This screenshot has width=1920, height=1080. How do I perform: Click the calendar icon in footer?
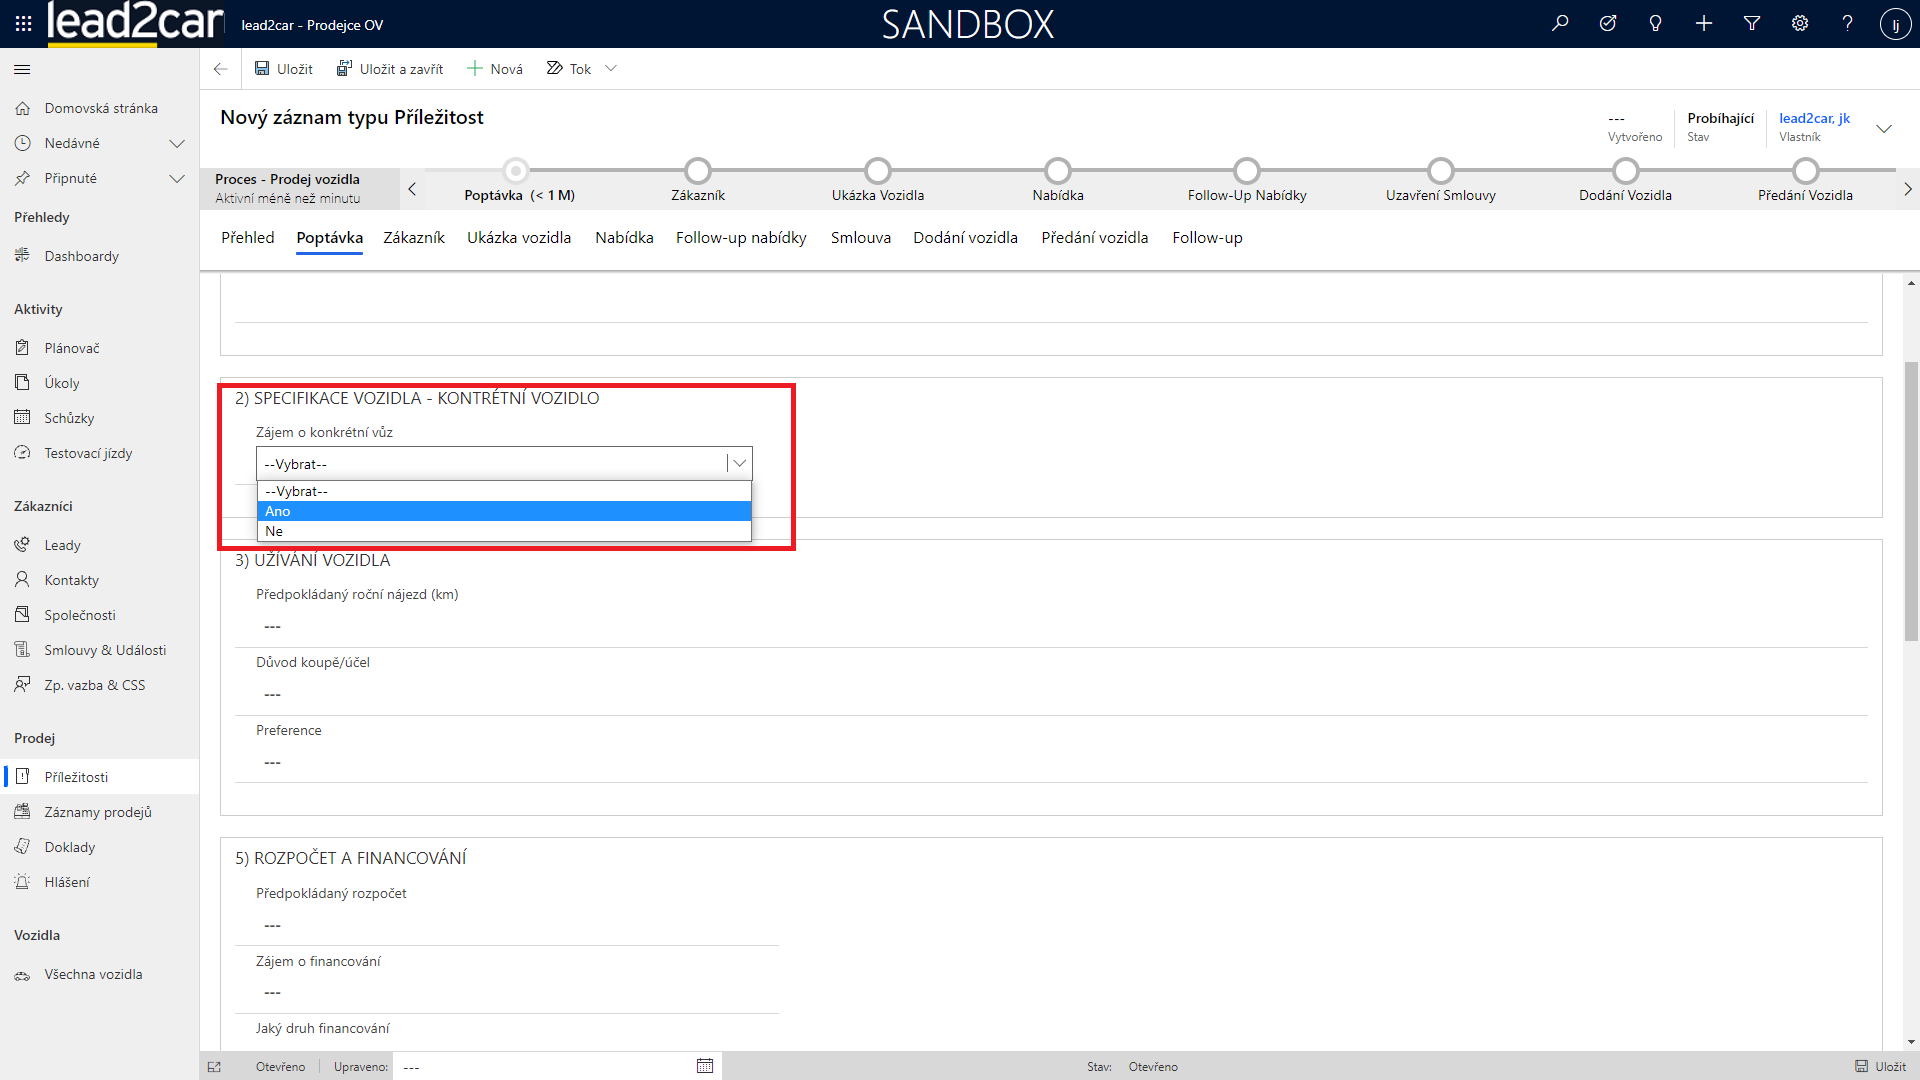[705, 1066]
